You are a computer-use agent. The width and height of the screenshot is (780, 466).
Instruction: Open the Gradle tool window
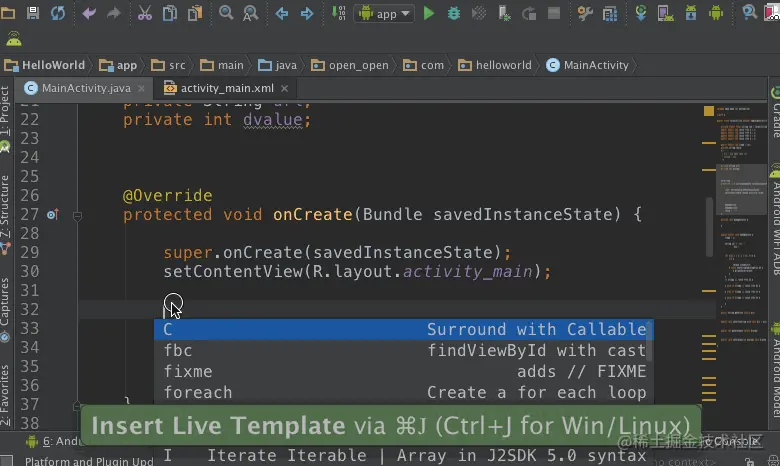(775, 113)
